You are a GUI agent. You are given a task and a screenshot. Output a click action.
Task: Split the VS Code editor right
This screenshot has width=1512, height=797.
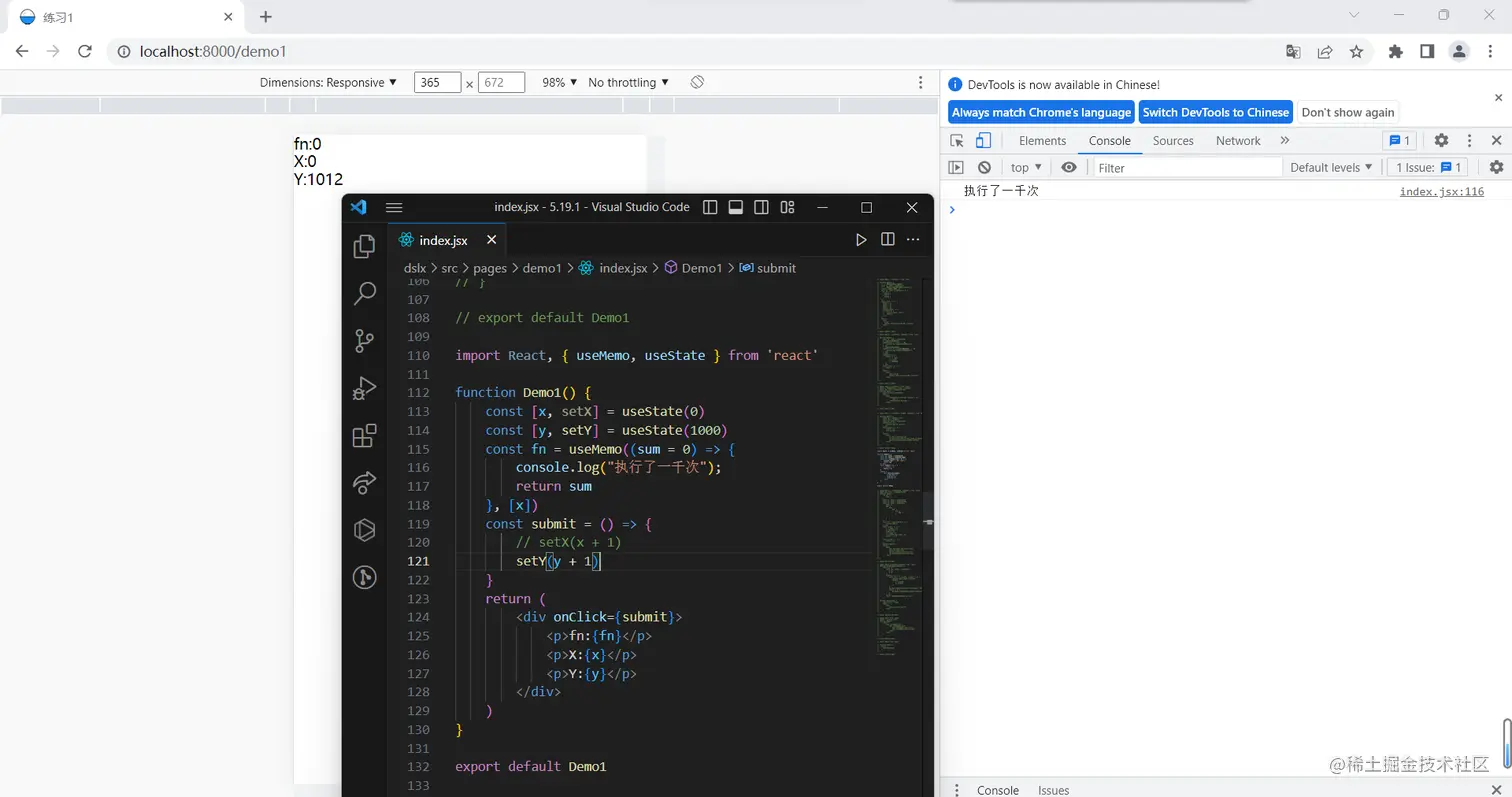pos(887,240)
